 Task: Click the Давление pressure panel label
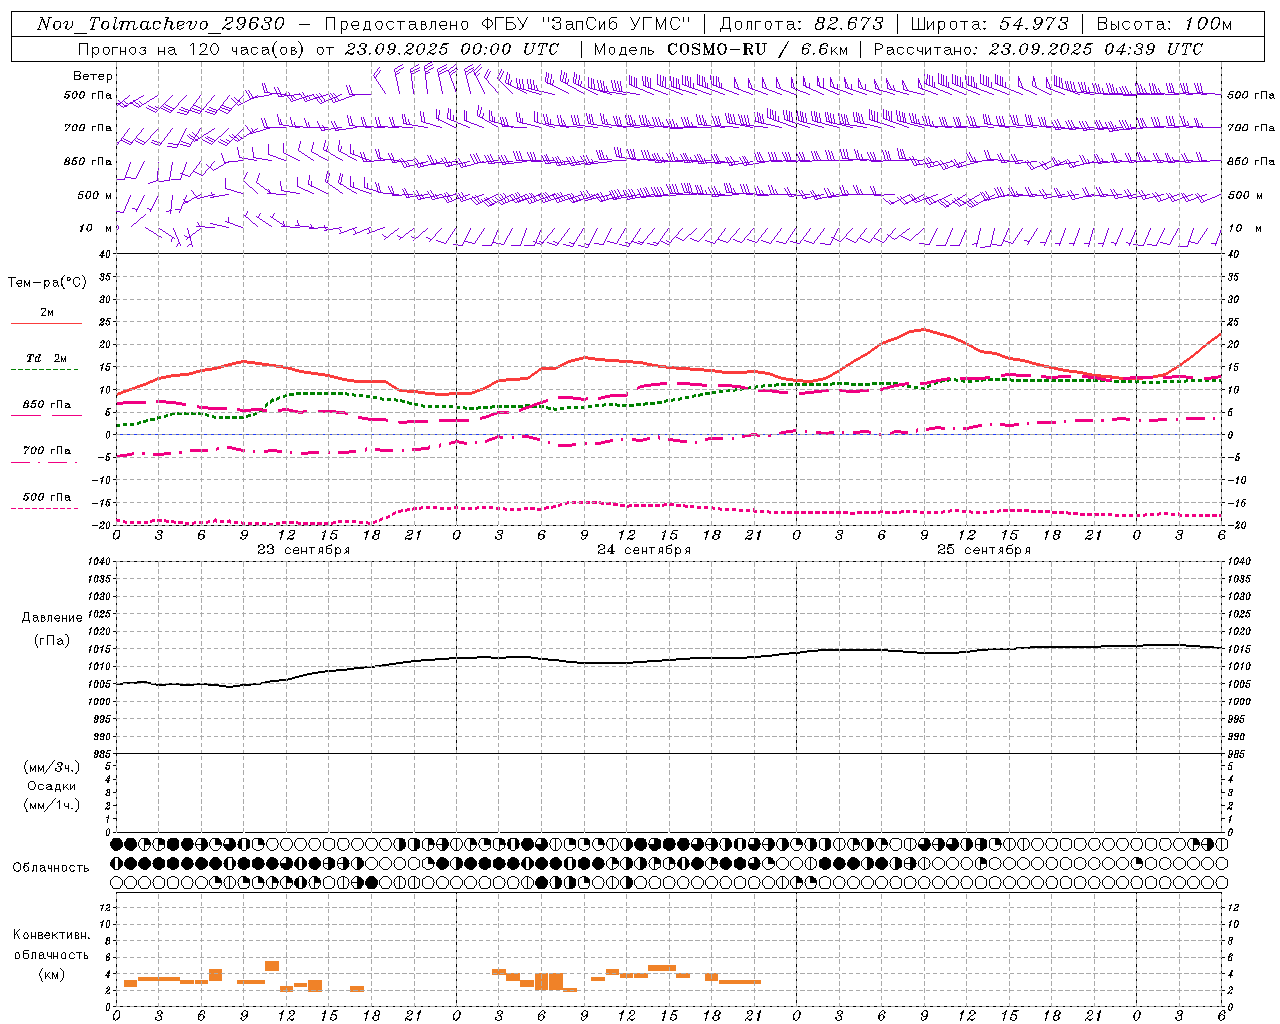(x=52, y=618)
